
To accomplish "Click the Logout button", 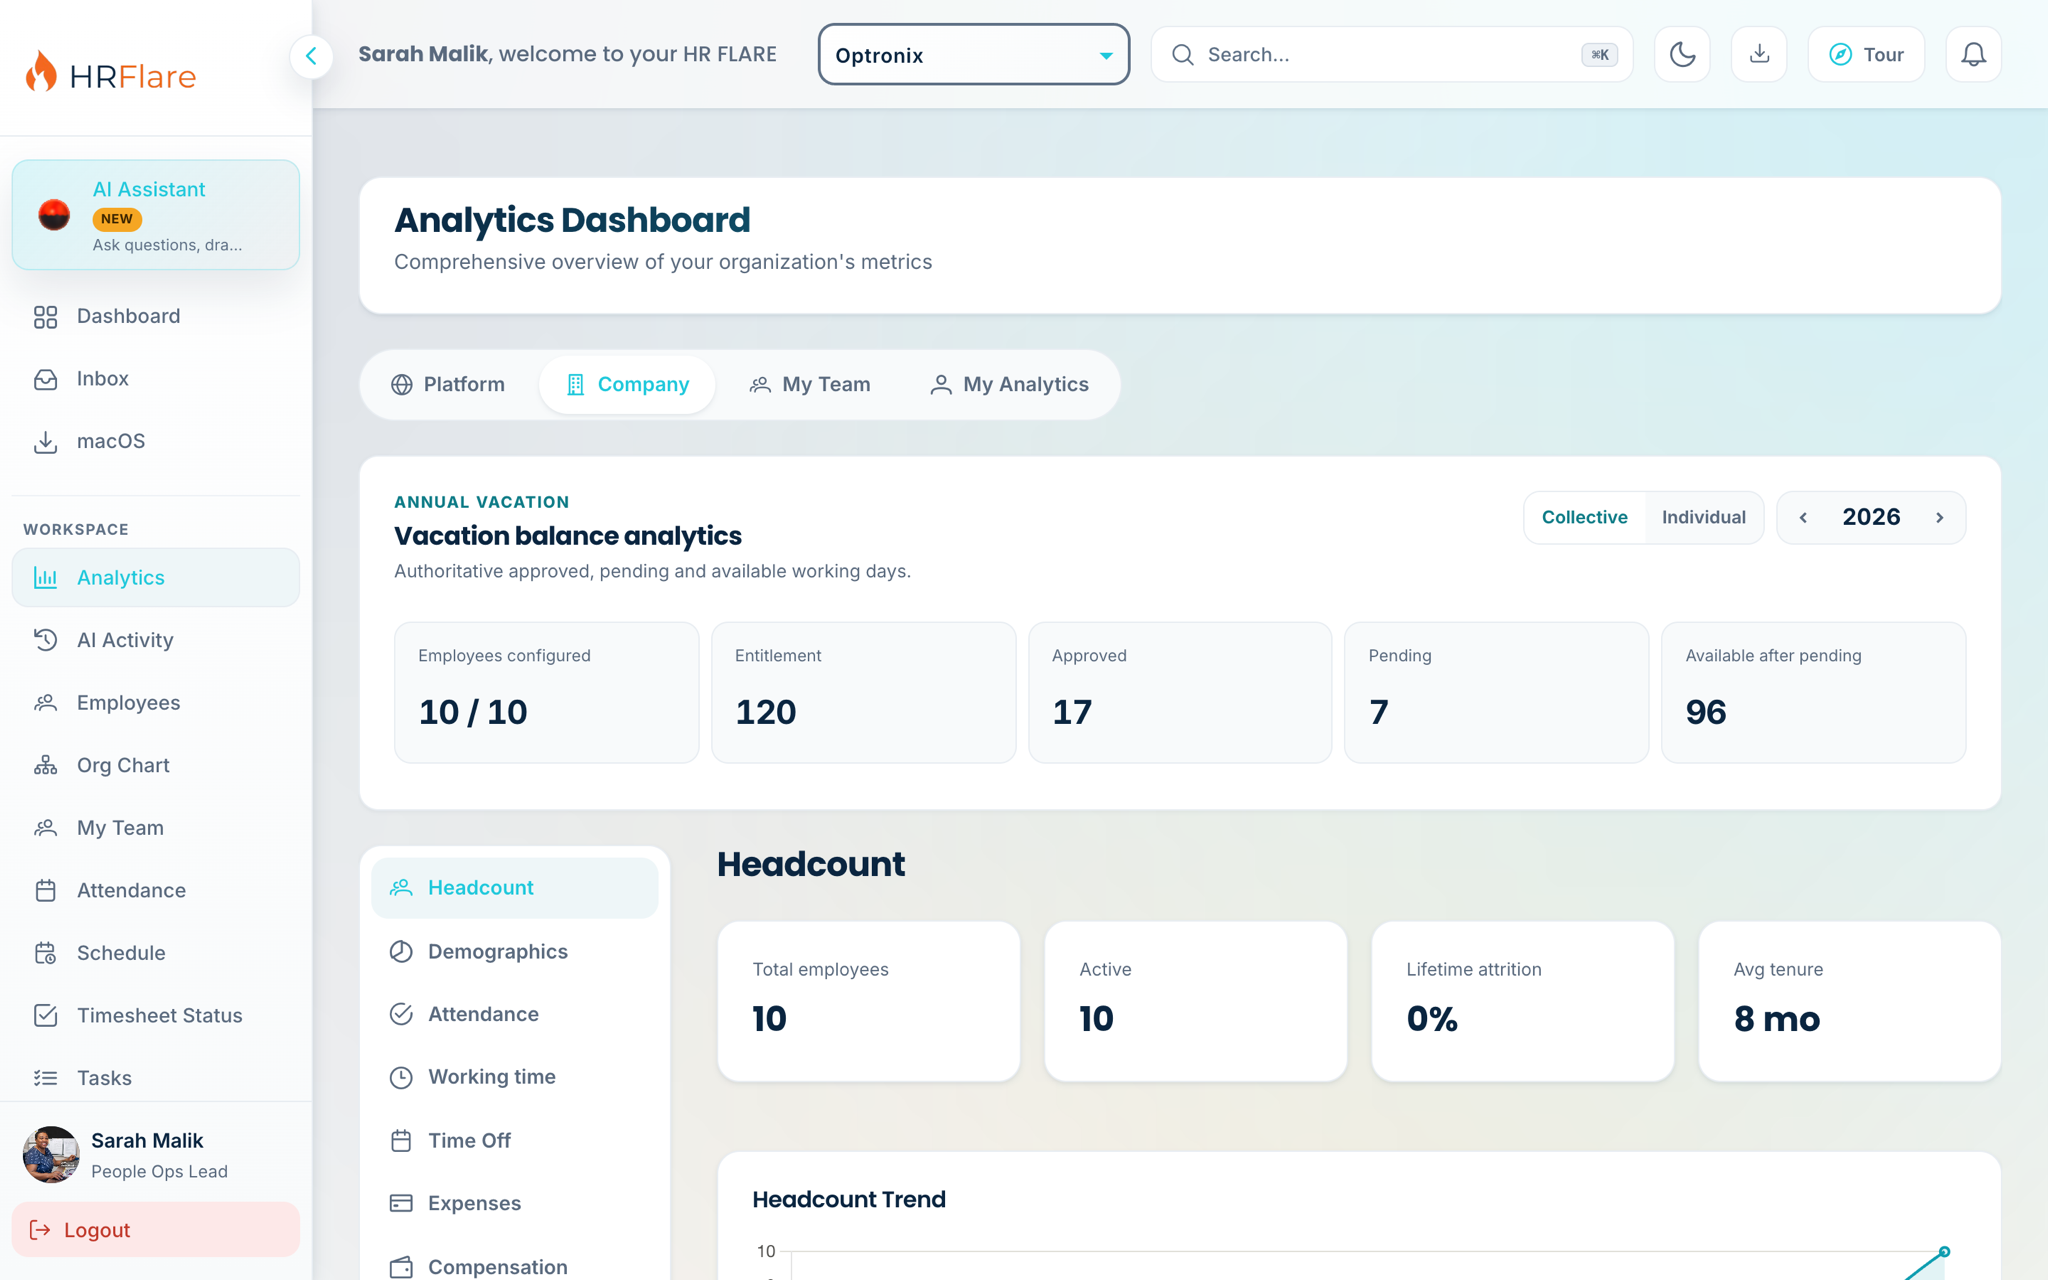I will pyautogui.click(x=155, y=1229).
